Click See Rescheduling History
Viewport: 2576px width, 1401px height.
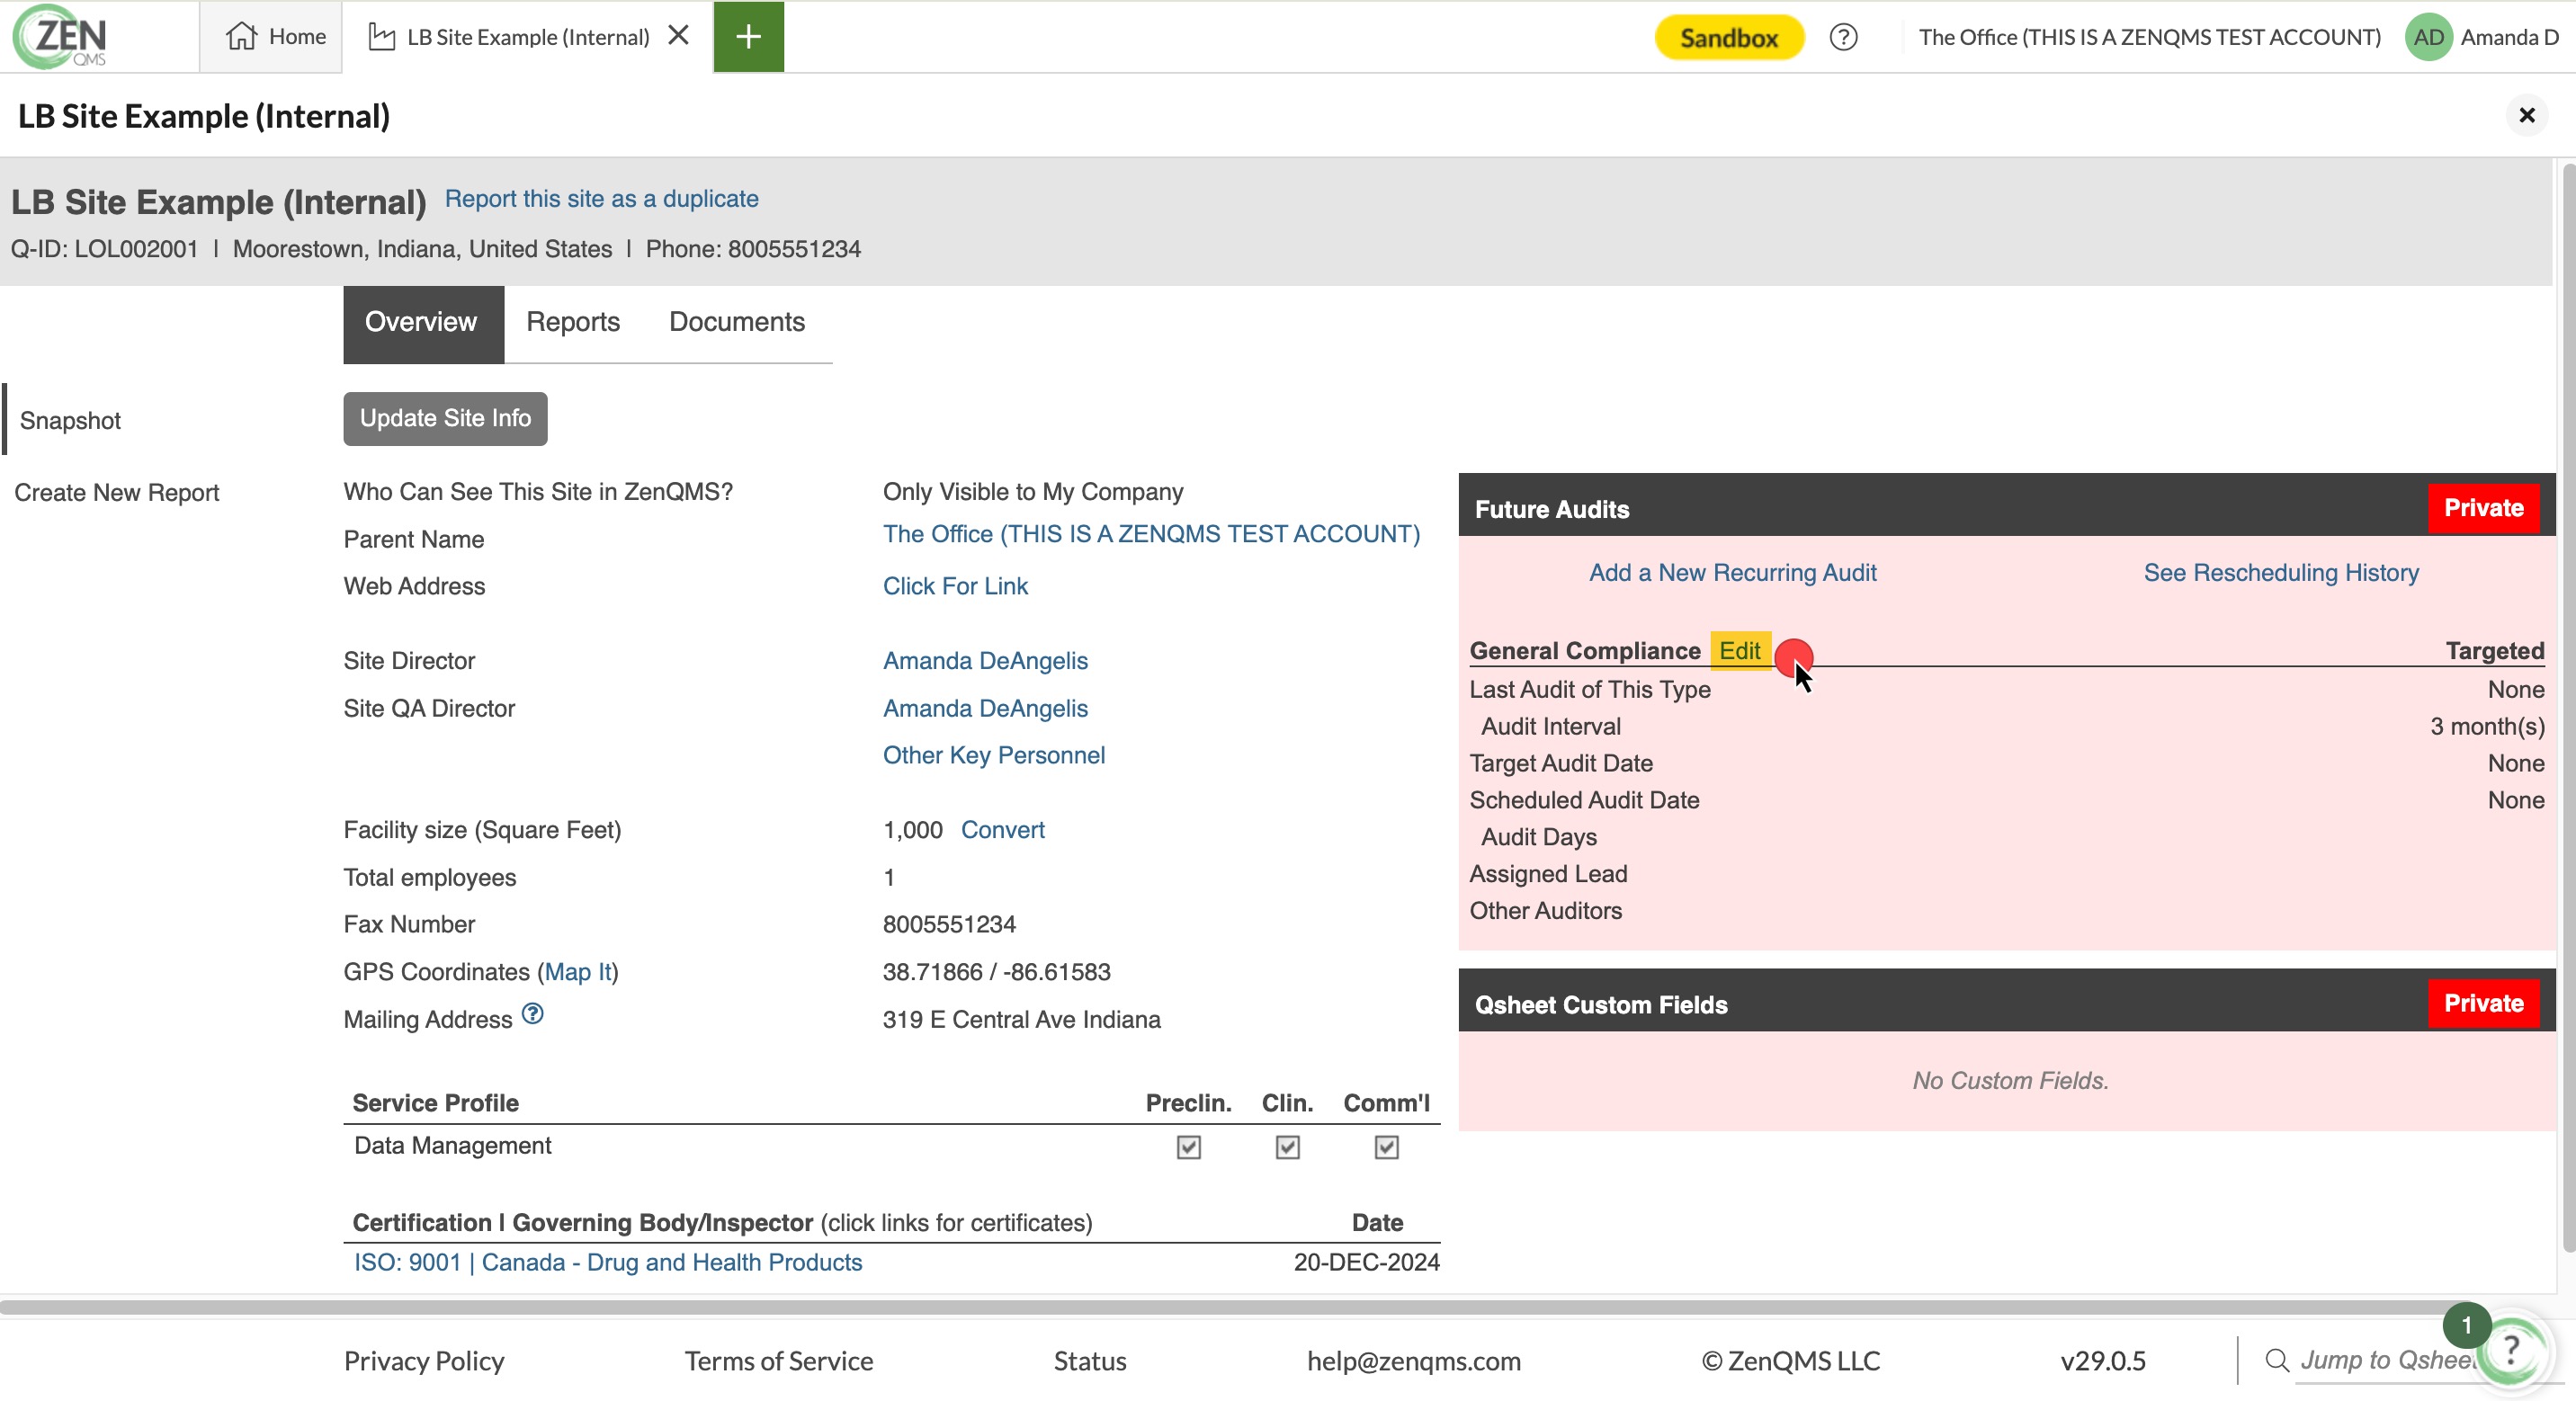(x=2281, y=573)
